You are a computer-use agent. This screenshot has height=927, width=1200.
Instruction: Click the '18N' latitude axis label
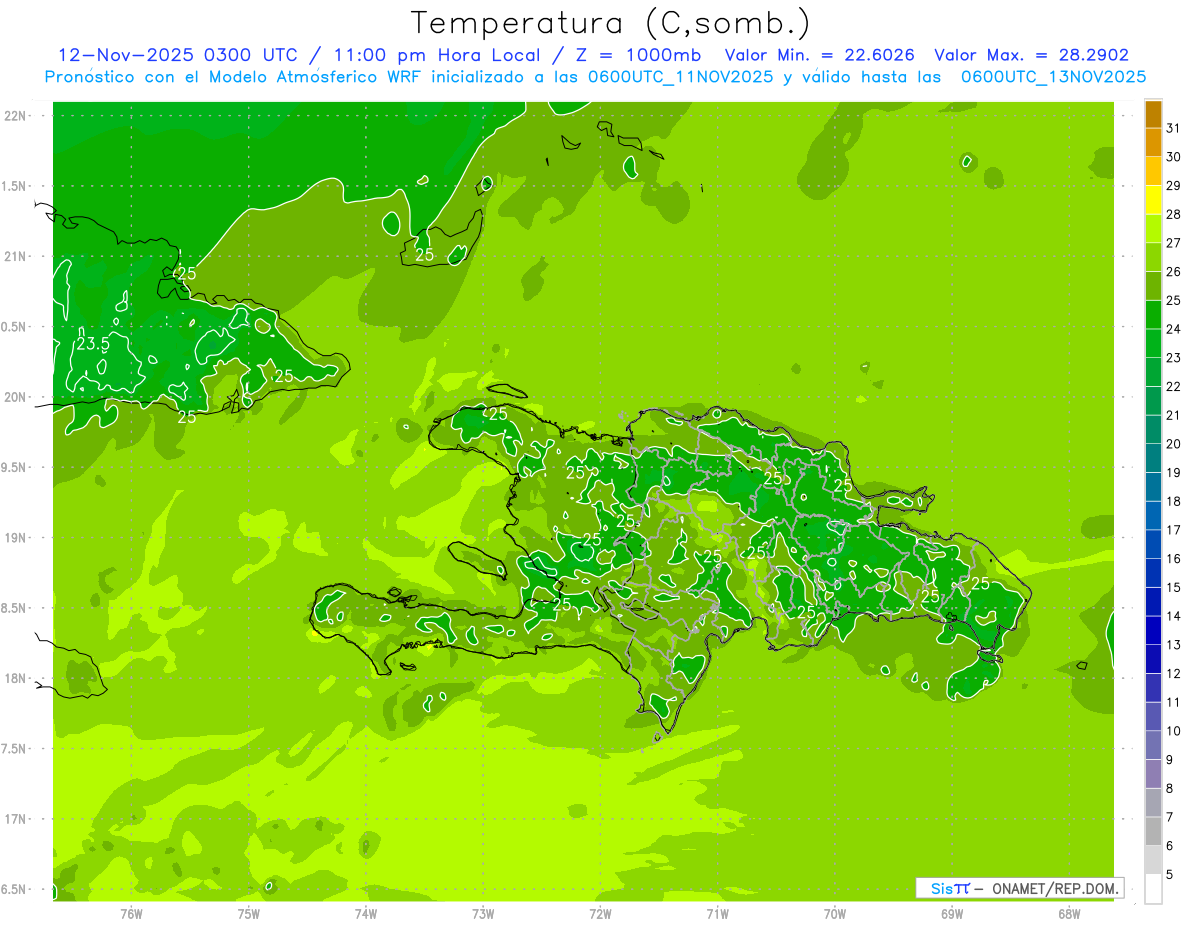(x=17, y=678)
